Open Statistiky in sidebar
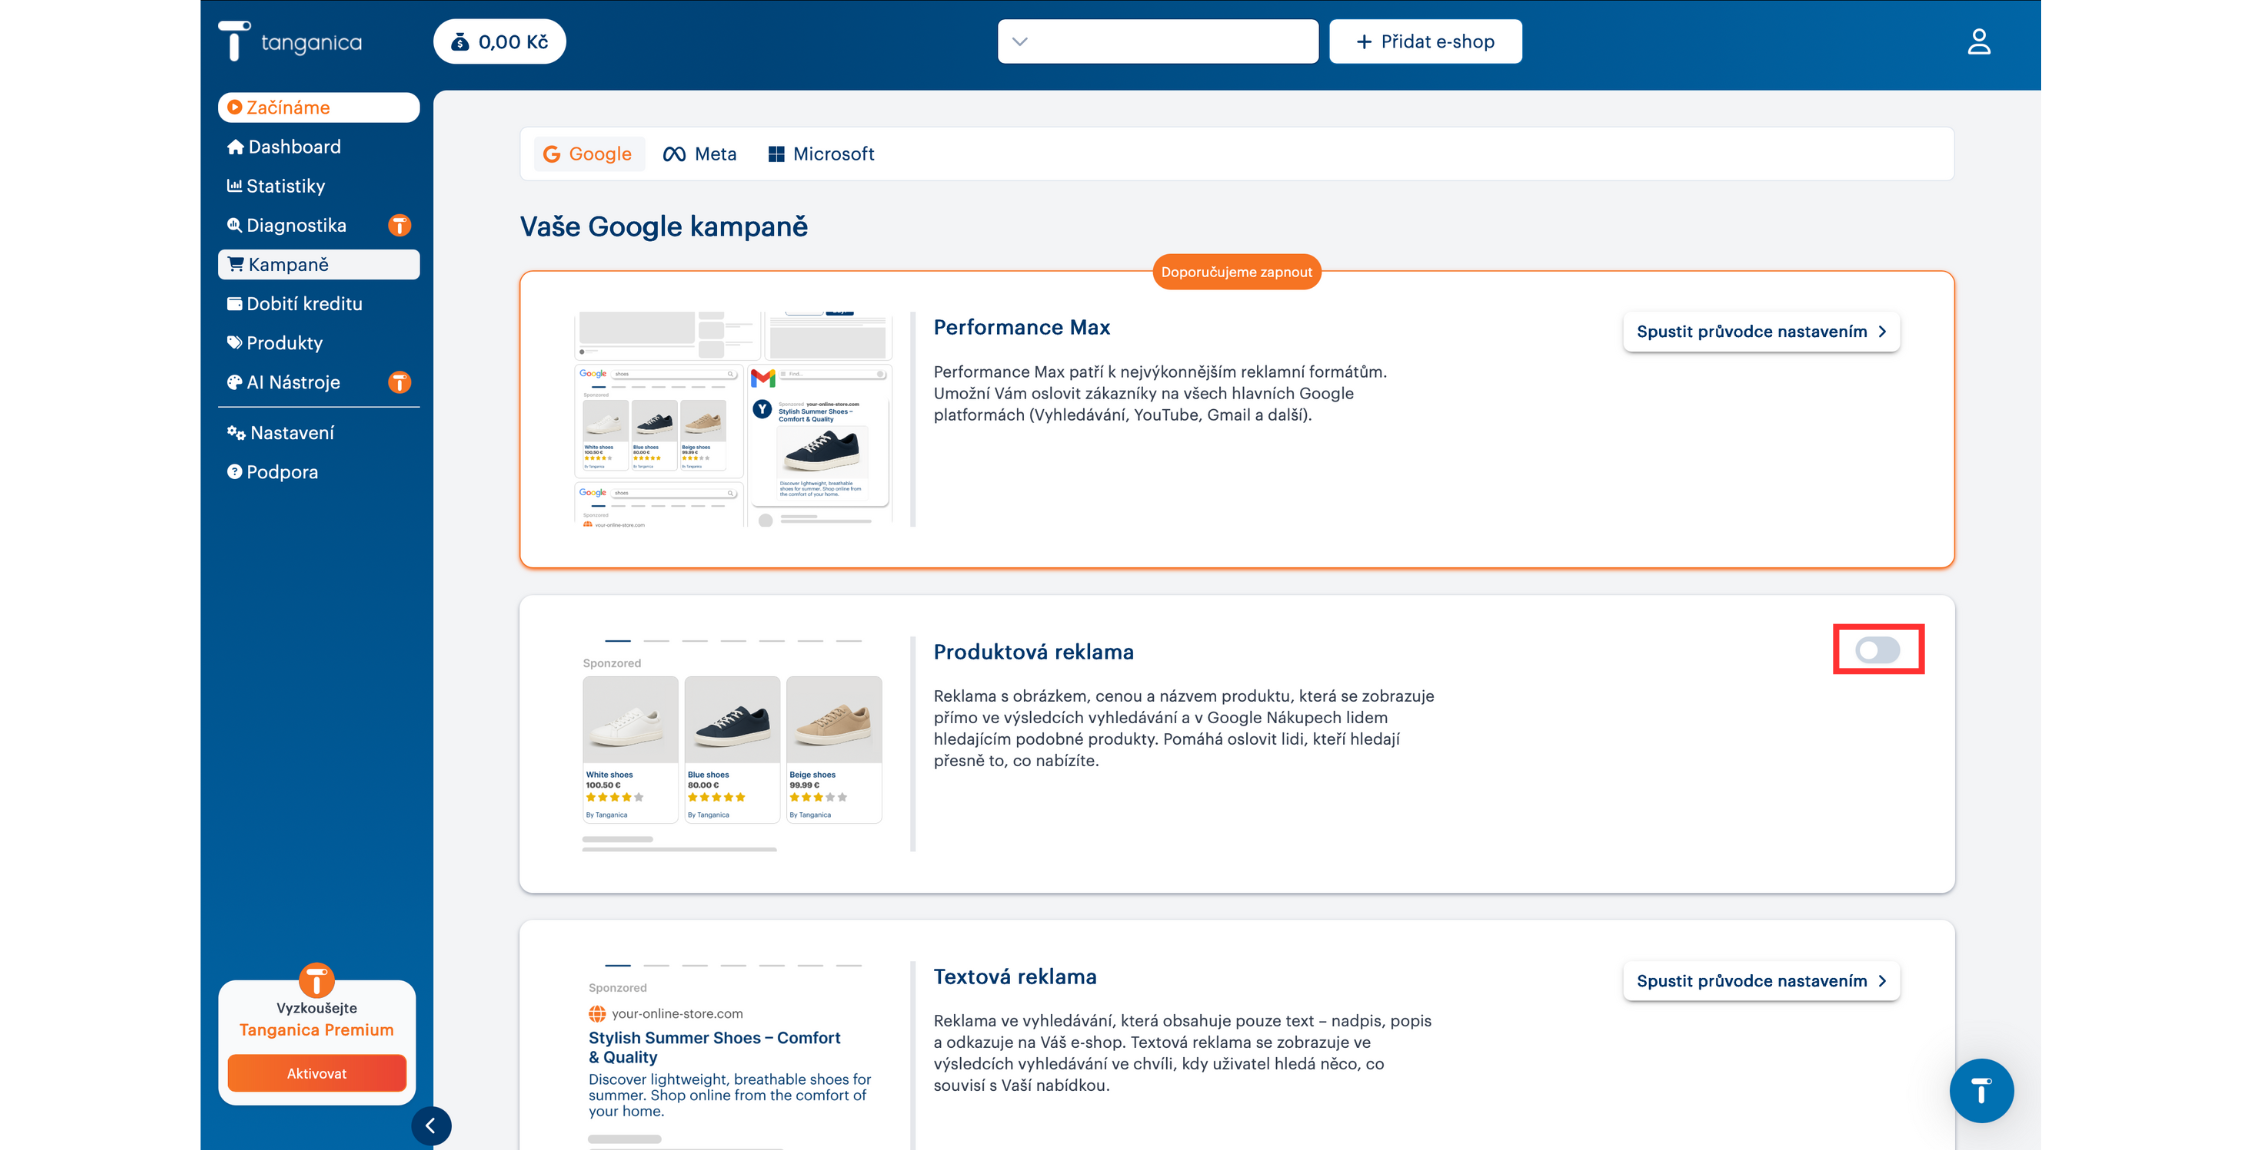Image resolution: width=2241 pixels, height=1150 pixels. [318, 186]
